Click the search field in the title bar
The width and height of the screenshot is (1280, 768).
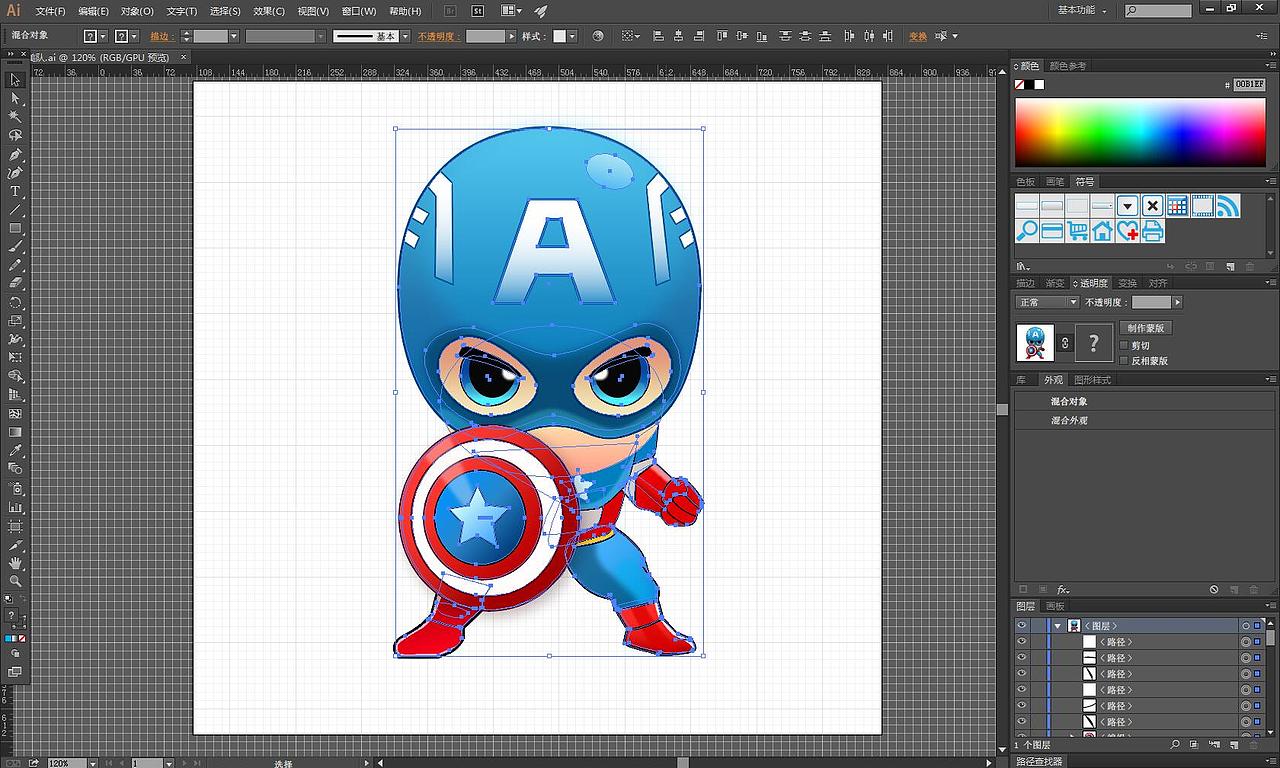(x=1158, y=11)
